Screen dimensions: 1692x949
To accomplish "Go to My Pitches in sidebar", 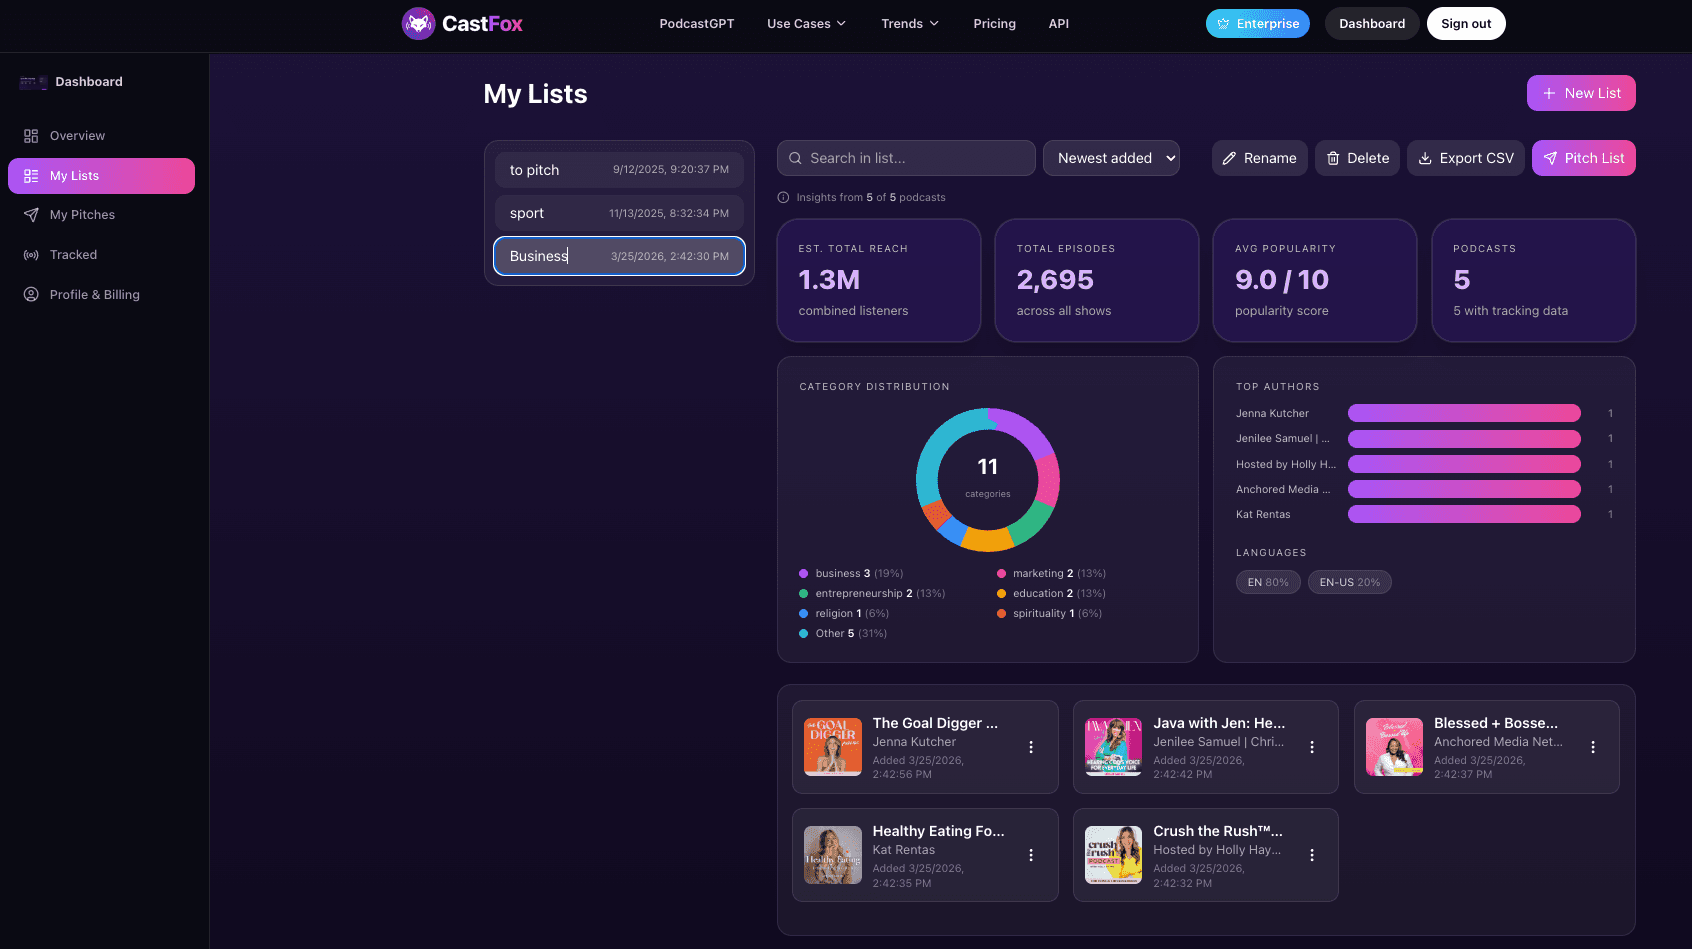I will [82, 215].
